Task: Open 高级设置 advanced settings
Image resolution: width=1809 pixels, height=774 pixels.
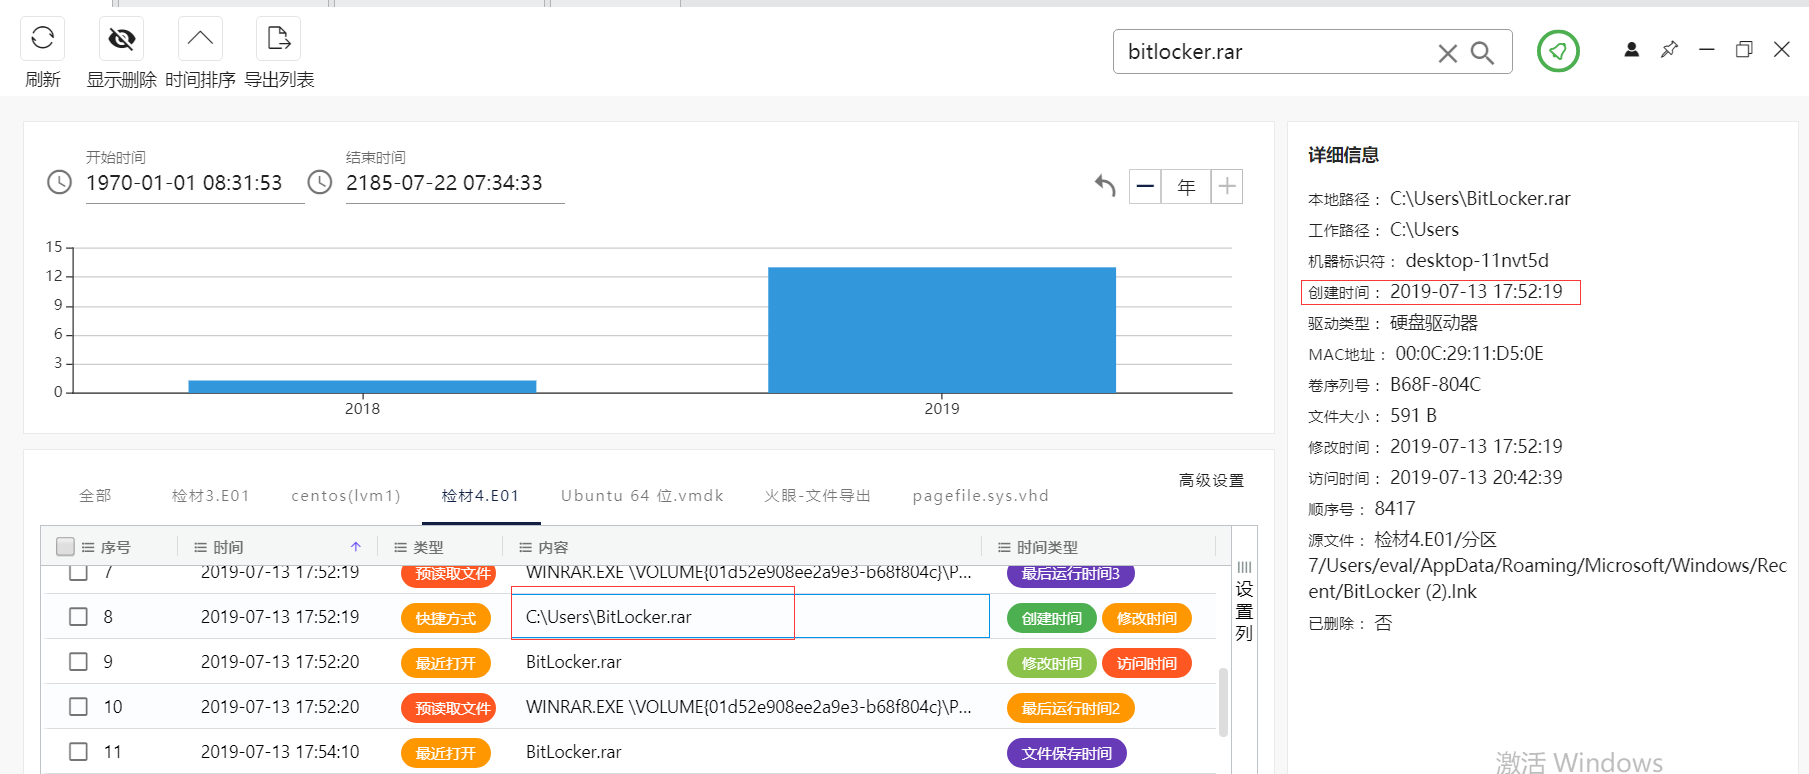Action: coord(1211,481)
